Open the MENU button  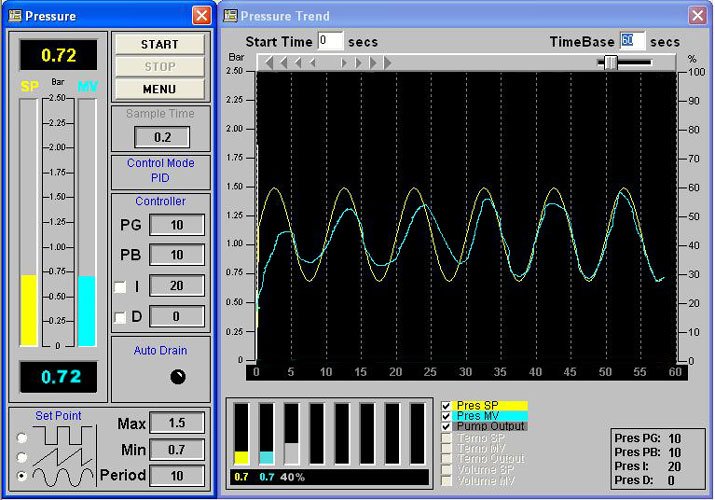coord(159,88)
